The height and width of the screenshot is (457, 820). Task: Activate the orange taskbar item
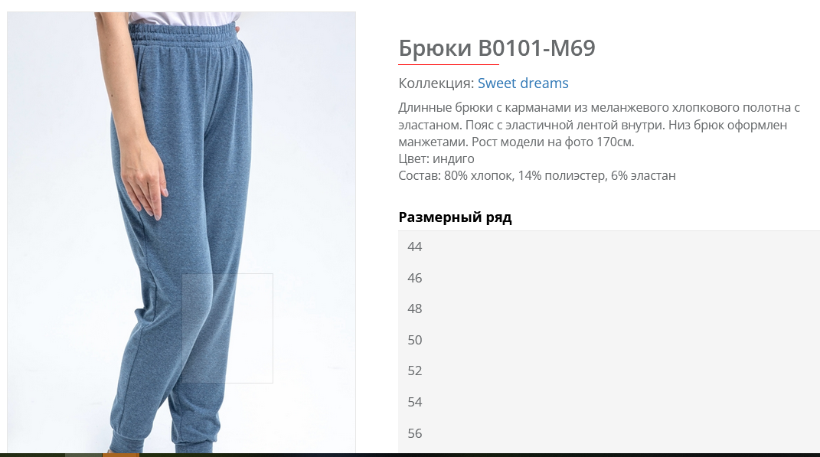[x=121, y=455]
